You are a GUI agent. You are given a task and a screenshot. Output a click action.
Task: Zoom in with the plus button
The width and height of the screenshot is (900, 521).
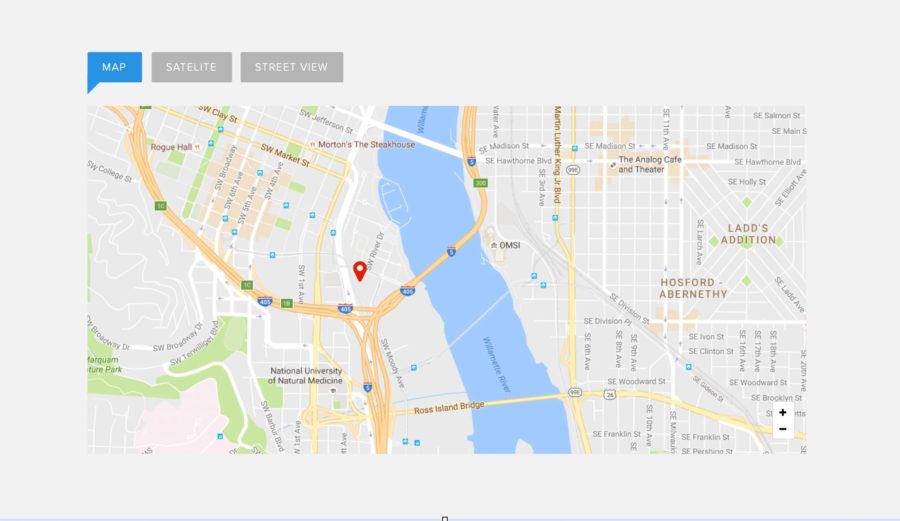(x=782, y=412)
